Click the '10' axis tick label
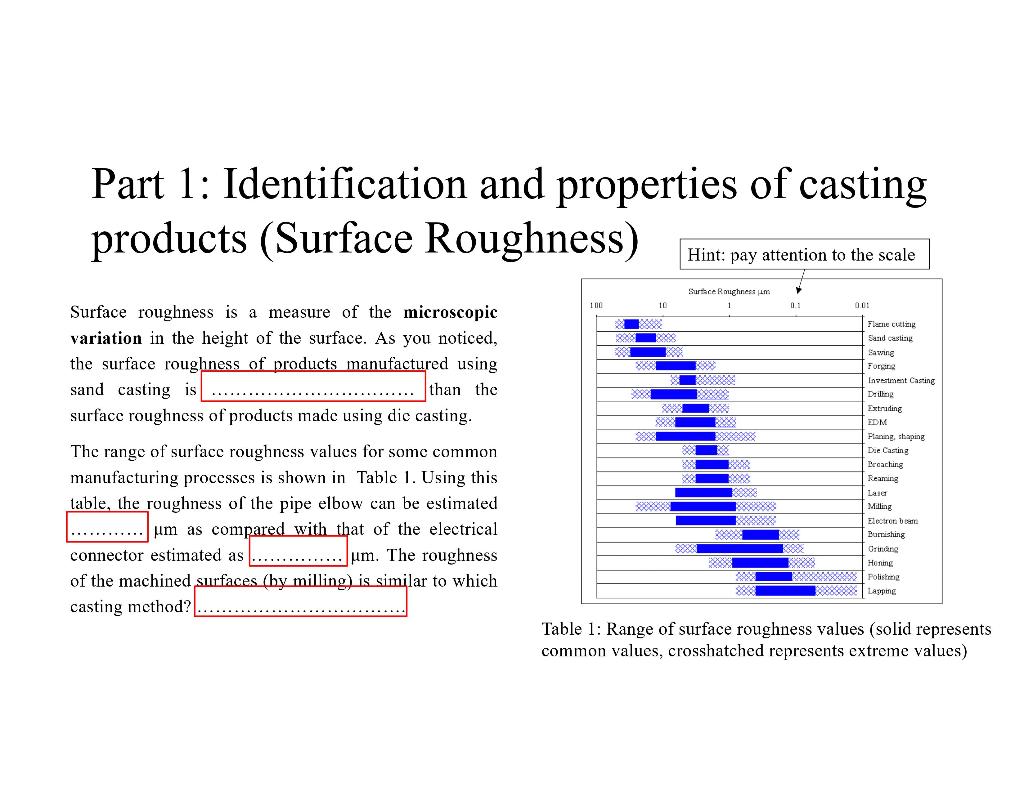The image size is (1024, 791). pyautogui.click(x=662, y=305)
